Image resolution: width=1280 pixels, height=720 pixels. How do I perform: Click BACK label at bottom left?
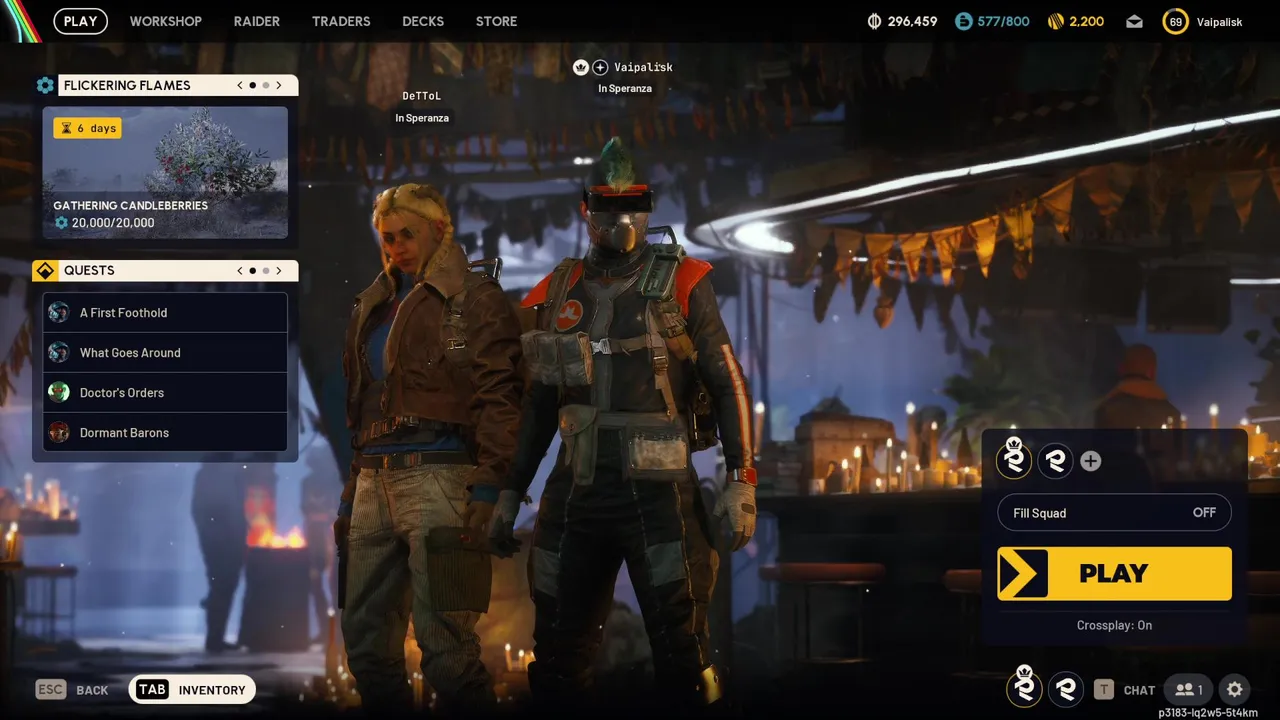92,690
